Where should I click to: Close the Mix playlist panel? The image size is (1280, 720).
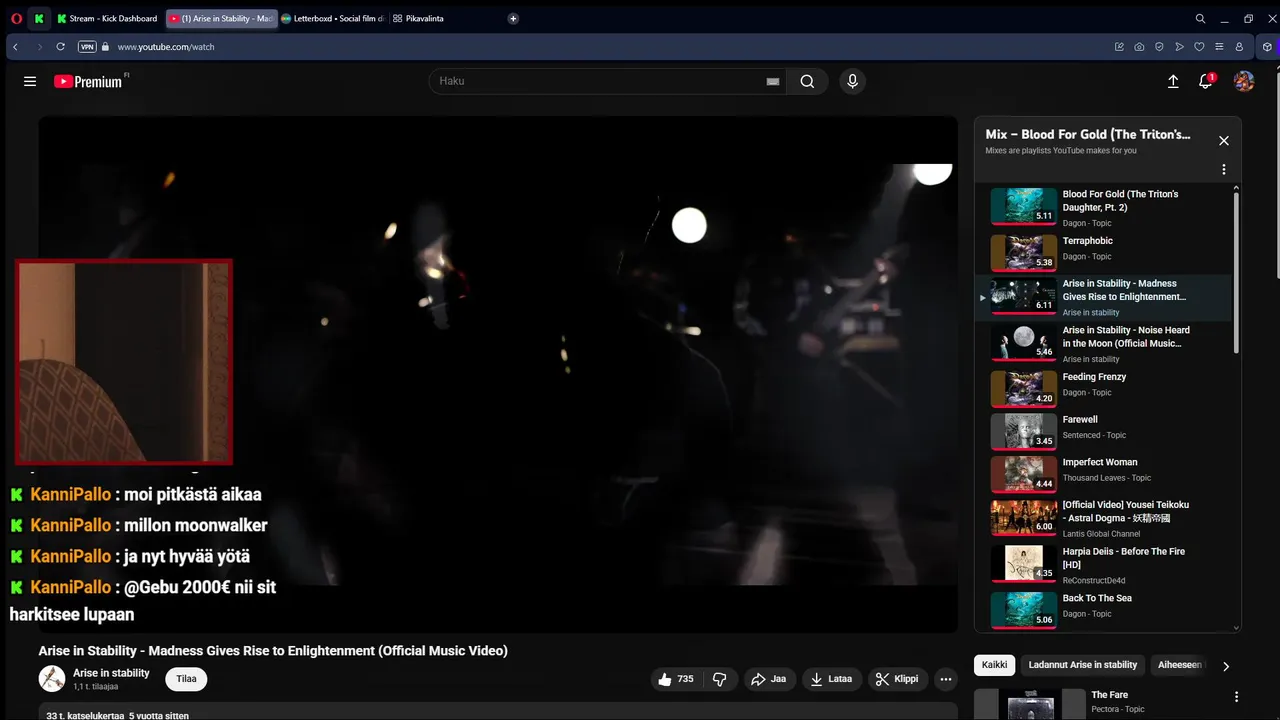tap(1223, 141)
